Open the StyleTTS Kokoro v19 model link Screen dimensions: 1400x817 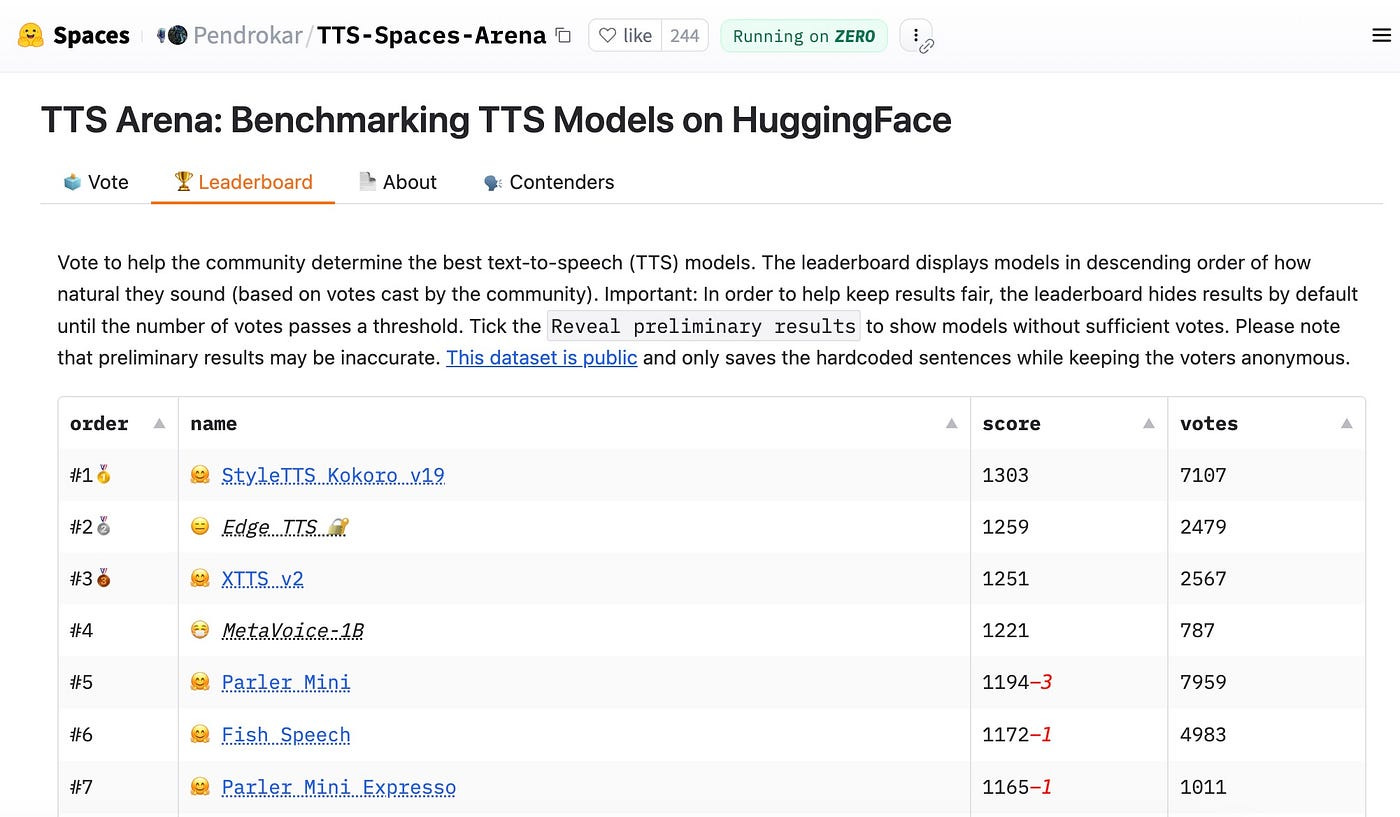[x=333, y=475]
